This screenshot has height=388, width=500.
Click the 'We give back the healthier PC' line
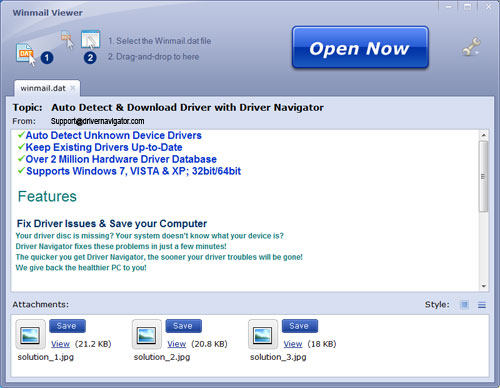tap(81, 268)
